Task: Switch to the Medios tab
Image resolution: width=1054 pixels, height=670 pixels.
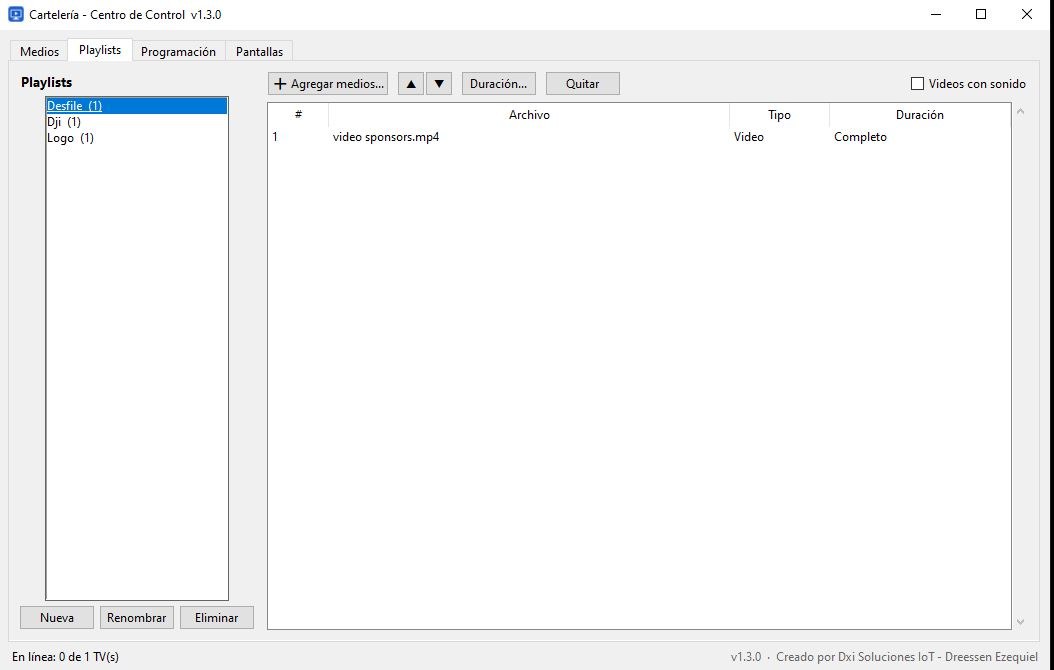Action: coord(40,52)
